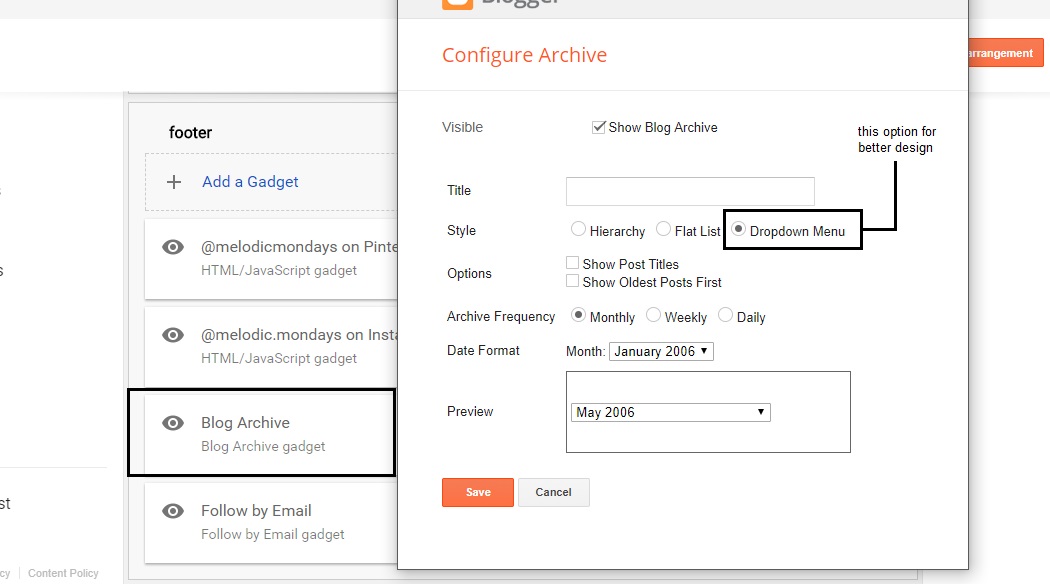
Task: Toggle visibility eye for Pinterest gadget
Action: click(173, 247)
